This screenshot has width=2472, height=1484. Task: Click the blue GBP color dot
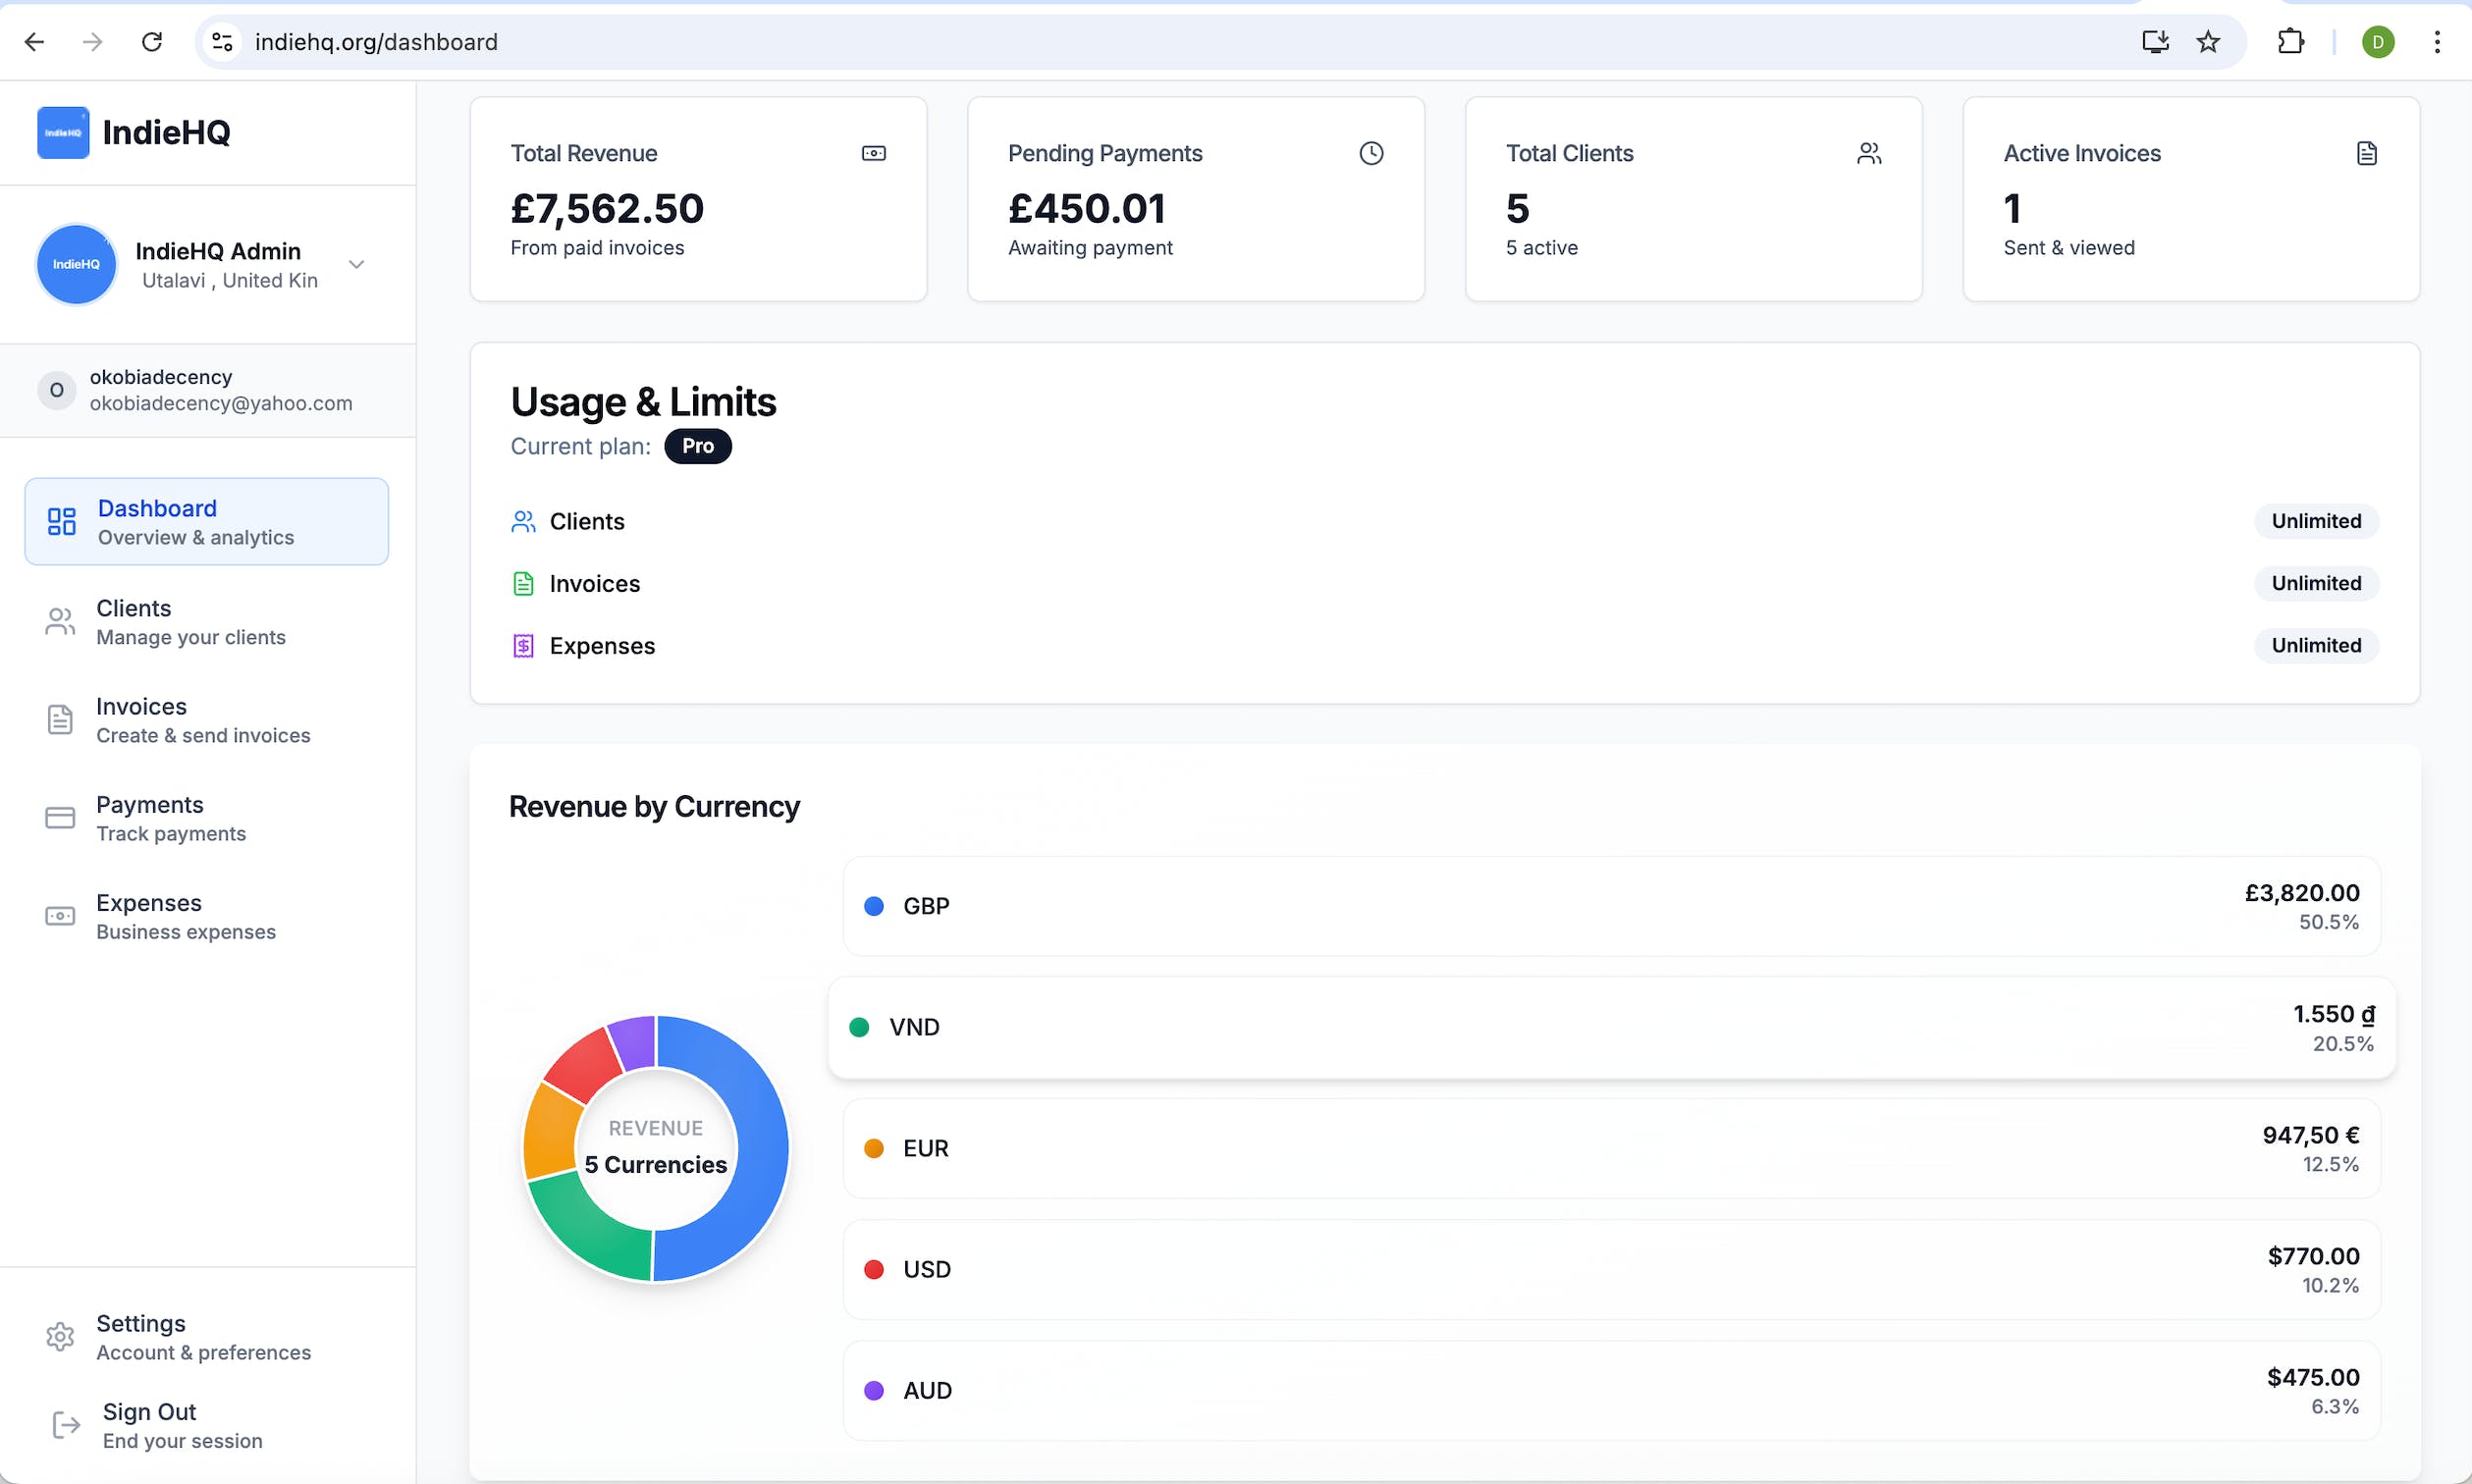[x=873, y=906]
